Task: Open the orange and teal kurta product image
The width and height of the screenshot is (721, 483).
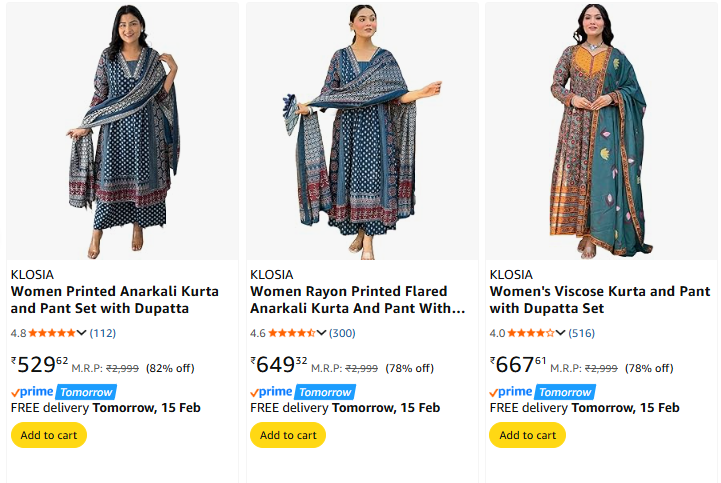Action: pos(601,130)
